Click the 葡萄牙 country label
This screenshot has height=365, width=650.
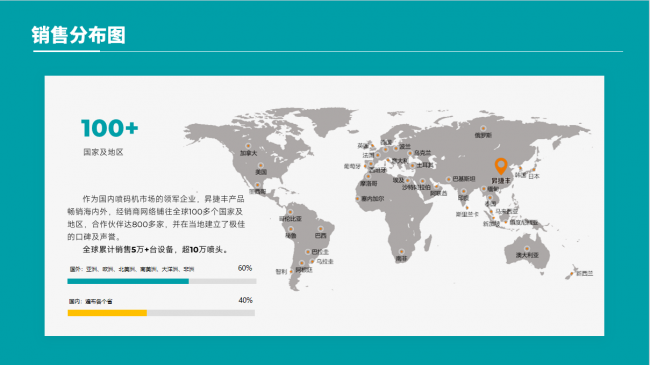(352, 166)
